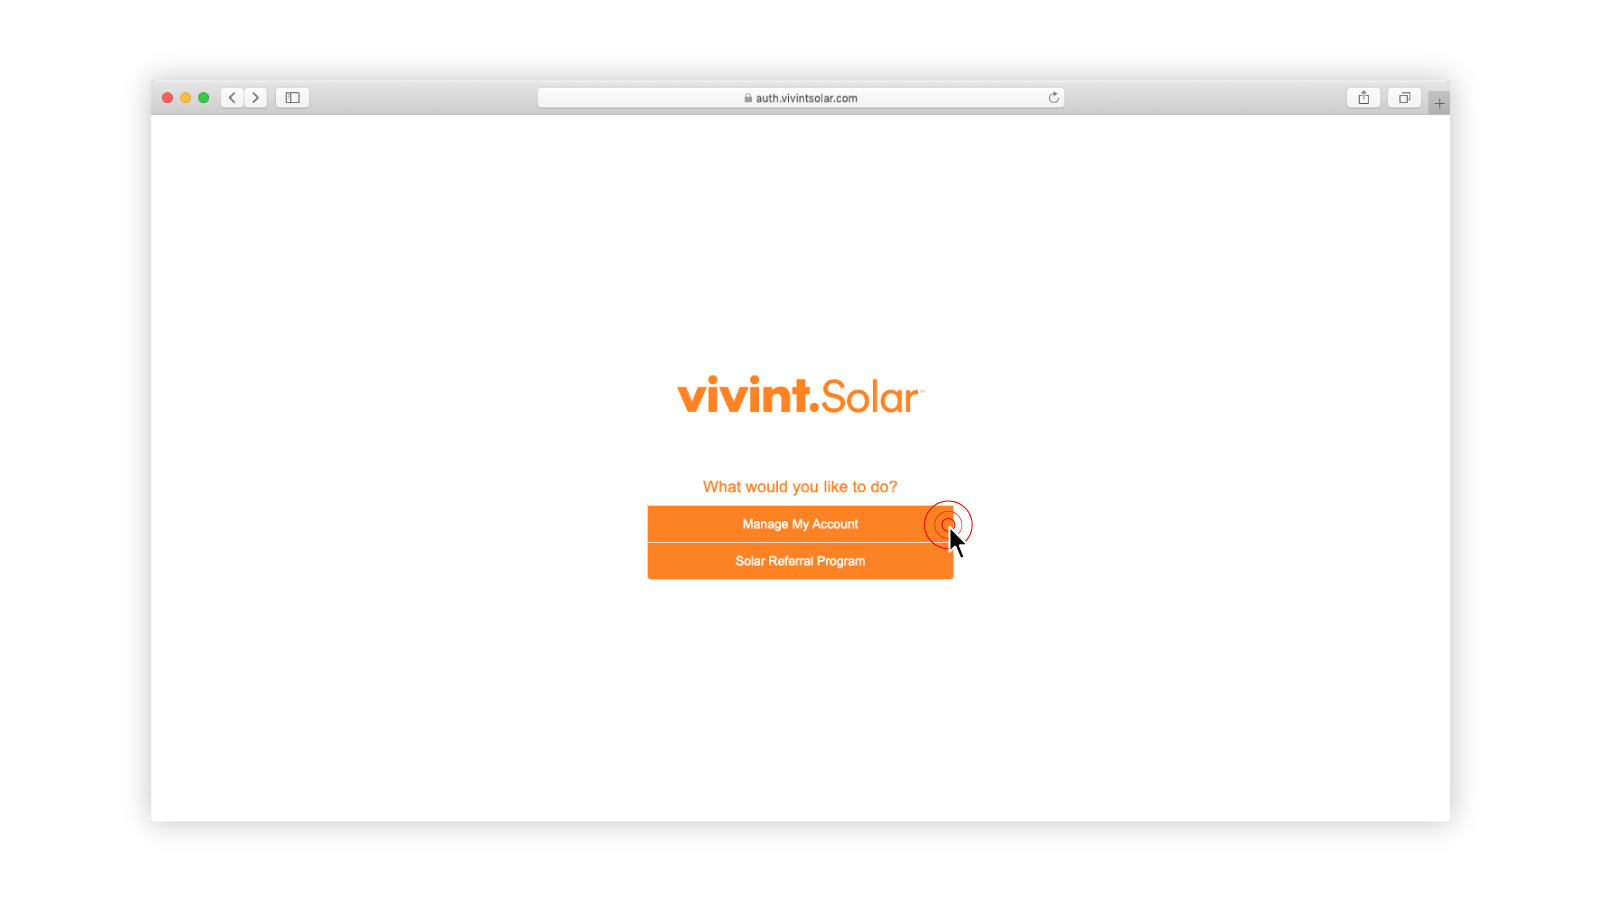Screen dimensions: 1600x900
Task: Minimize the window with the yellow button
Action: 186,98
